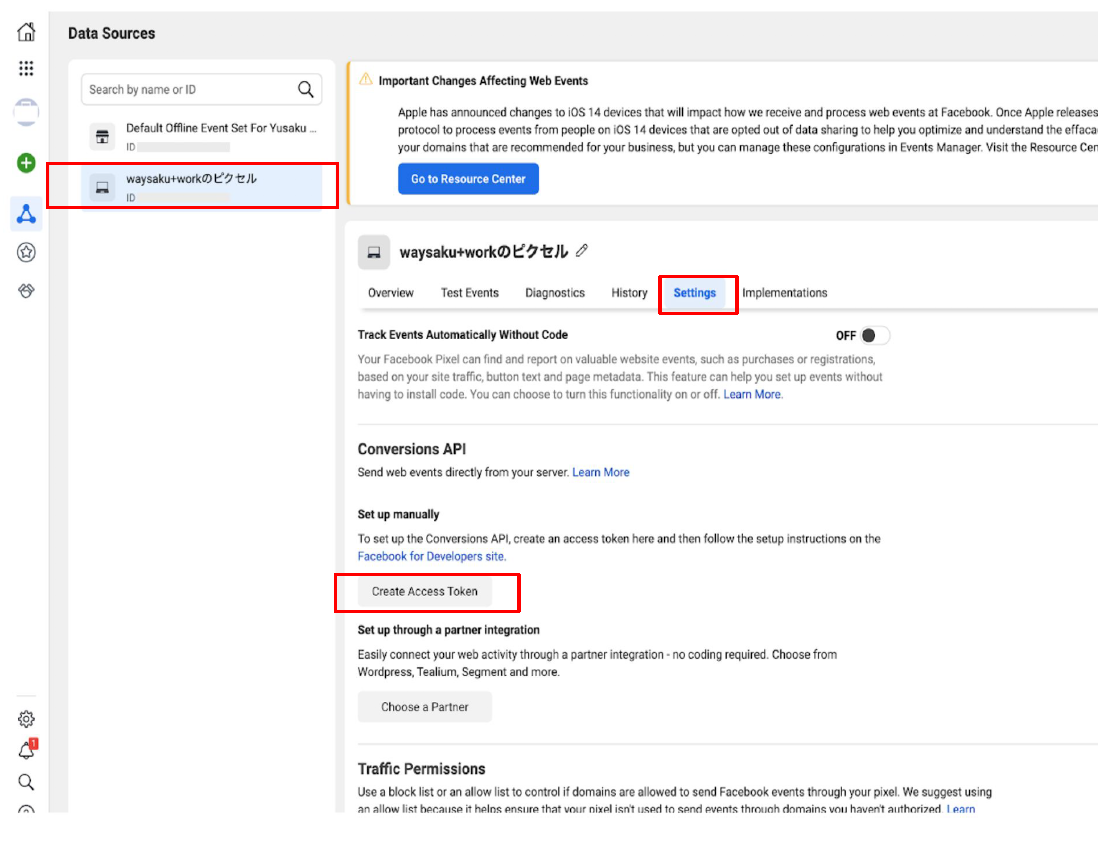1098x858 pixels.
Task: Select the Data Sources triangle icon
Action: (x=26, y=213)
